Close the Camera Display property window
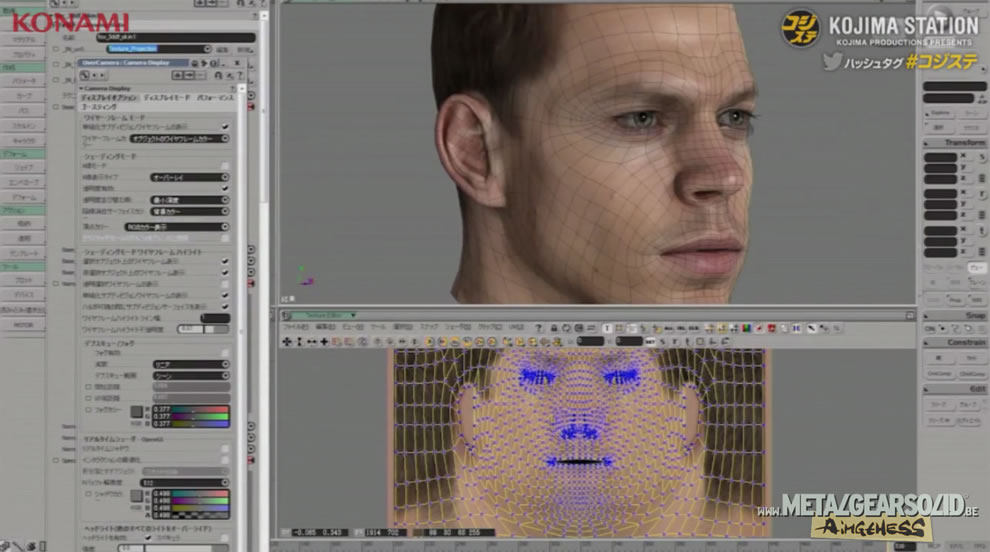This screenshot has width=990, height=552. [x=237, y=63]
